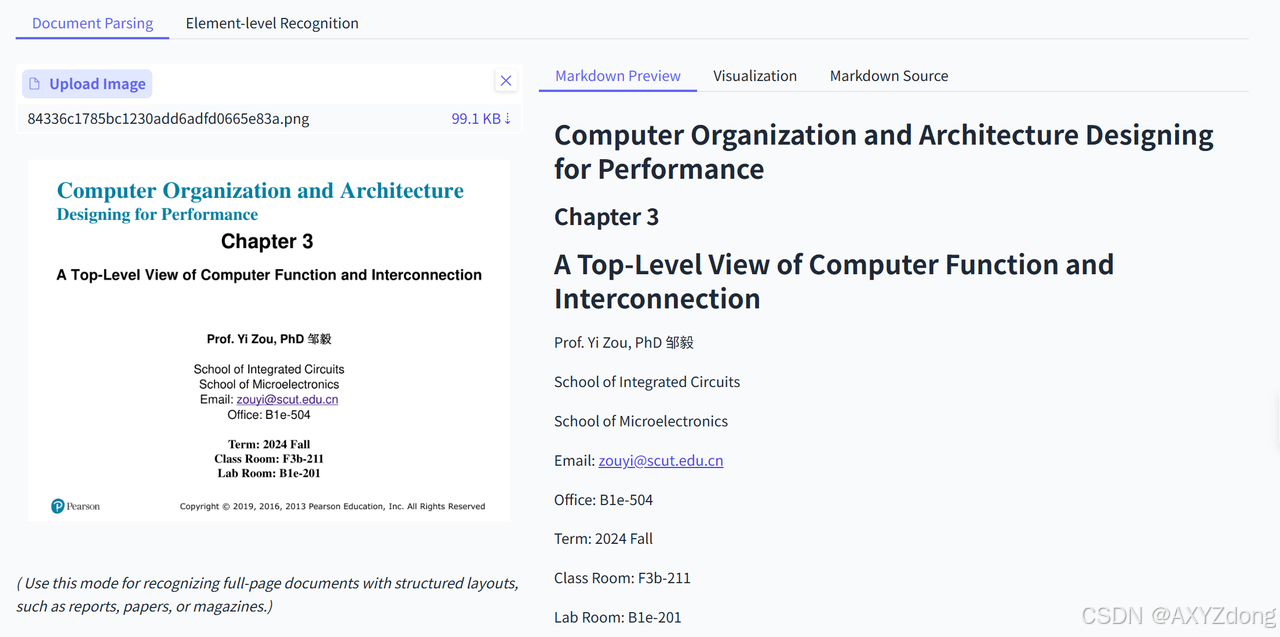Switch to the Document Parsing tab
The width and height of the screenshot is (1280, 637).
pyautogui.click(x=93, y=23)
